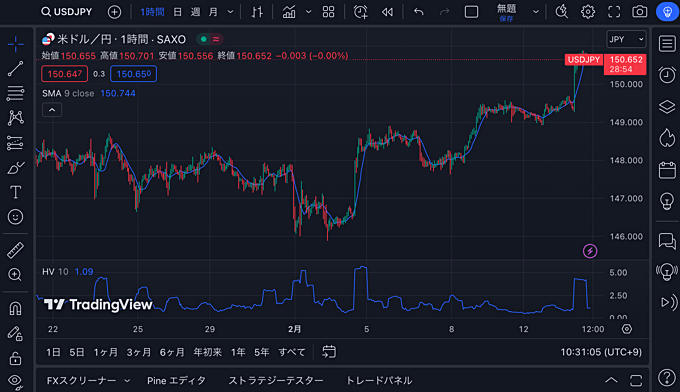Undo the last chart action
This screenshot has width=680, height=392.
tap(418, 12)
